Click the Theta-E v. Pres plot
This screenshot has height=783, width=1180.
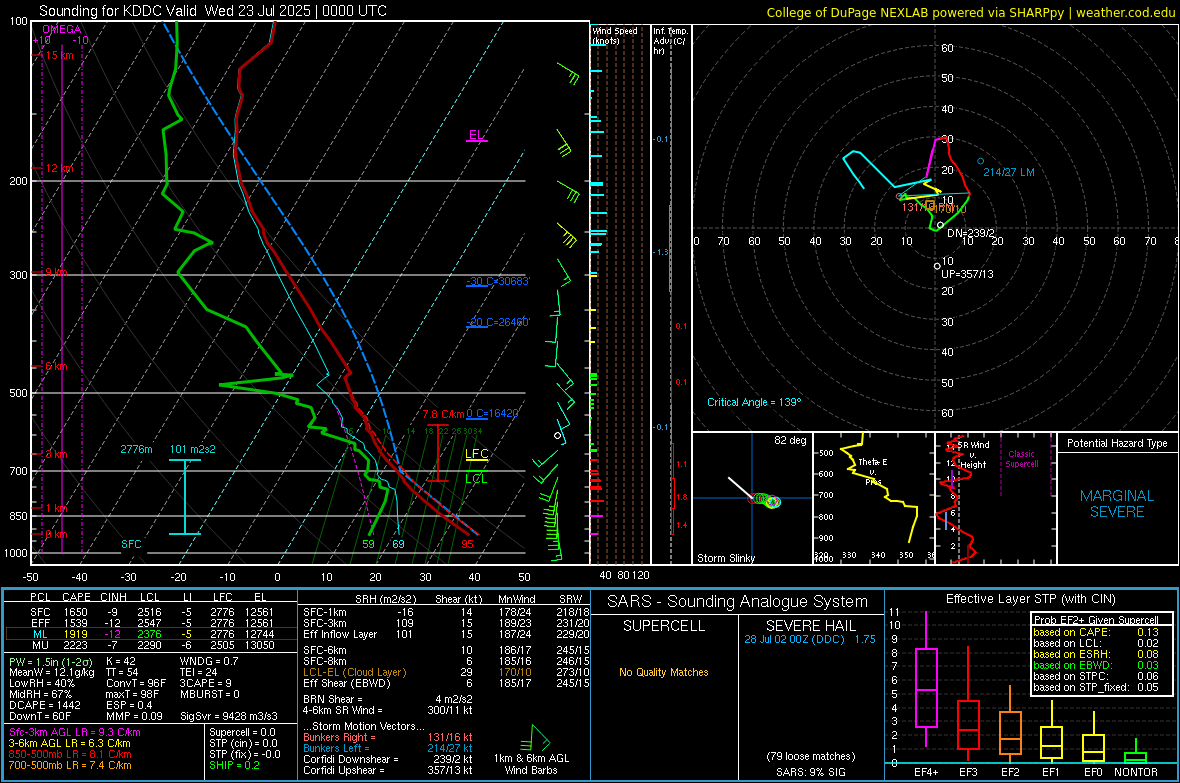coord(874,497)
